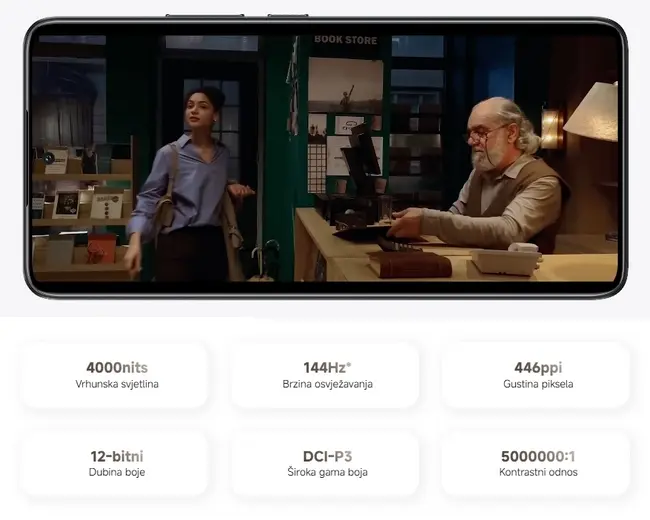Image resolution: width=650 pixels, height=520 pixels.
Task: Select the 144Hz refresh rate heading
Action: (327, 367)
